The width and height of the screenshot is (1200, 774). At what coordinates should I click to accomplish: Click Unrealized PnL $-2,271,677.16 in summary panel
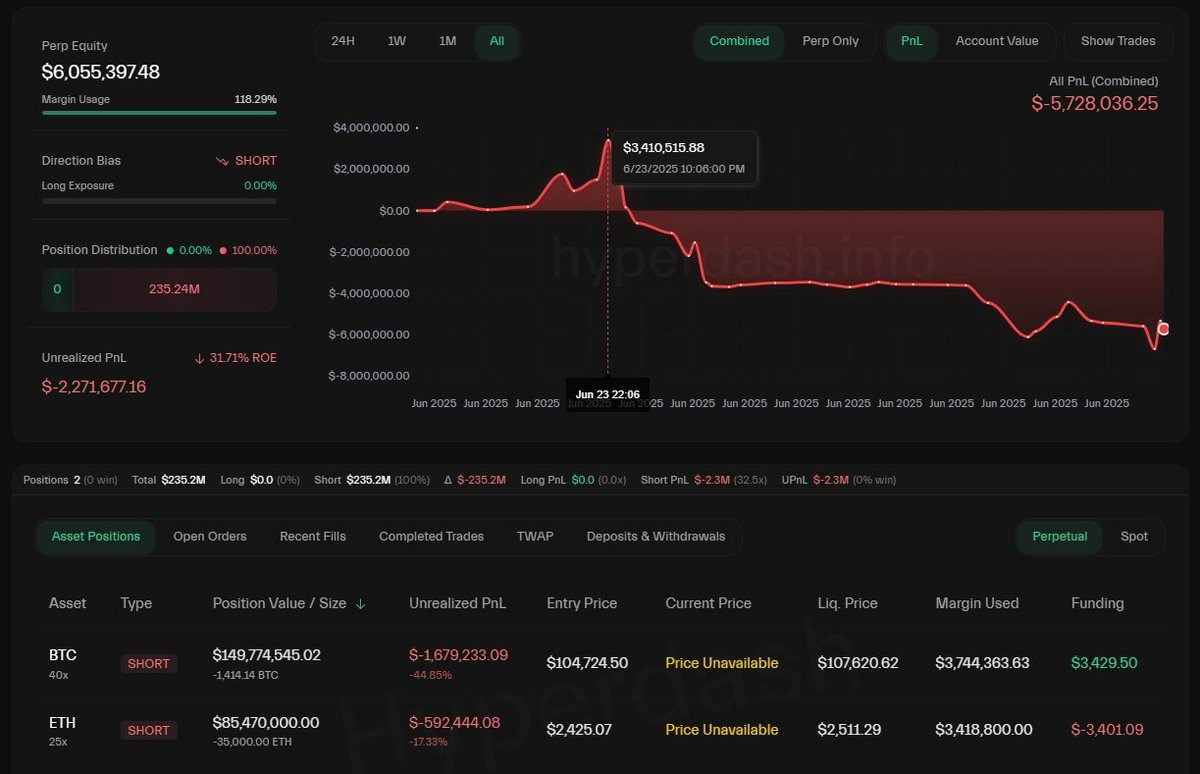point(94,386)
